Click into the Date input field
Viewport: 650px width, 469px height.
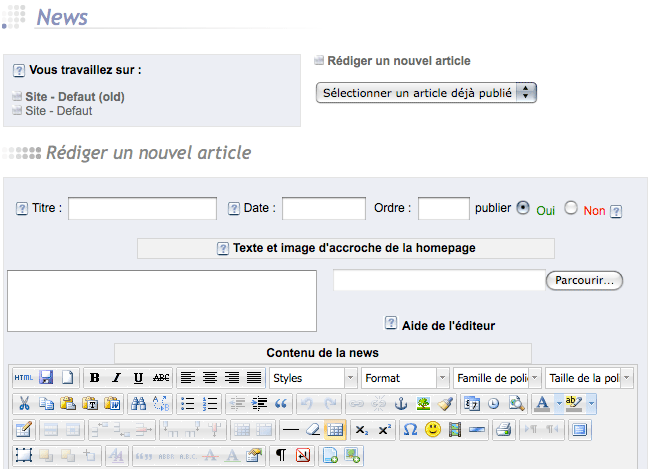[324, 208]
